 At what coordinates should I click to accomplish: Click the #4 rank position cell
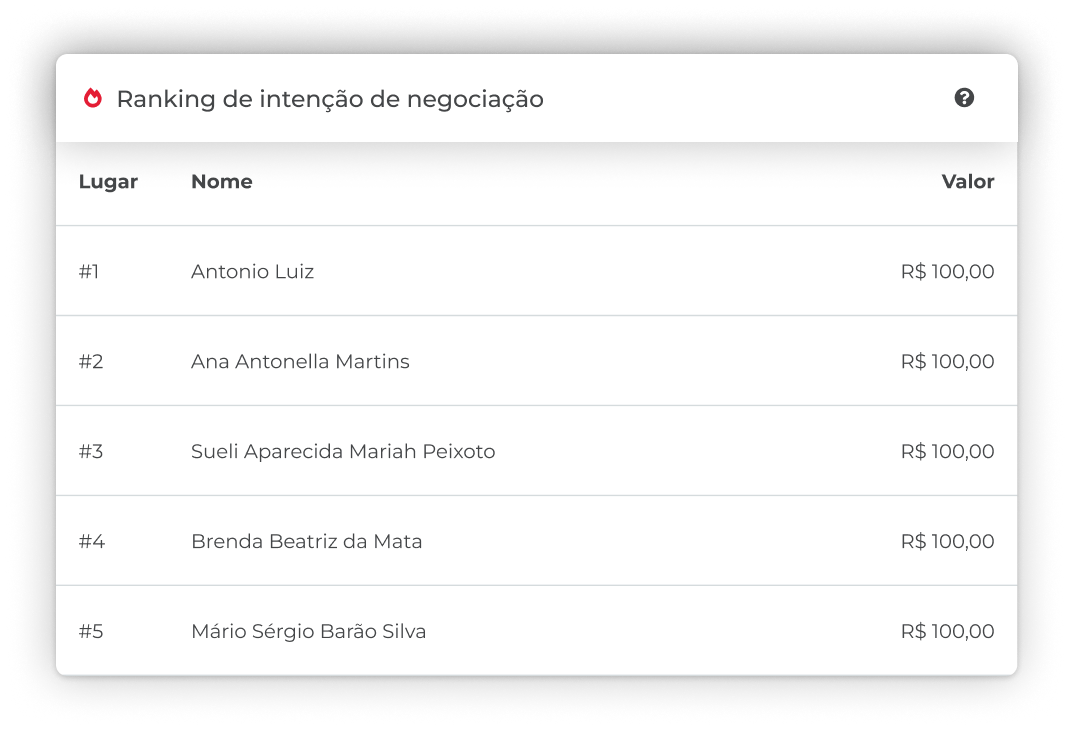[91, 542]
